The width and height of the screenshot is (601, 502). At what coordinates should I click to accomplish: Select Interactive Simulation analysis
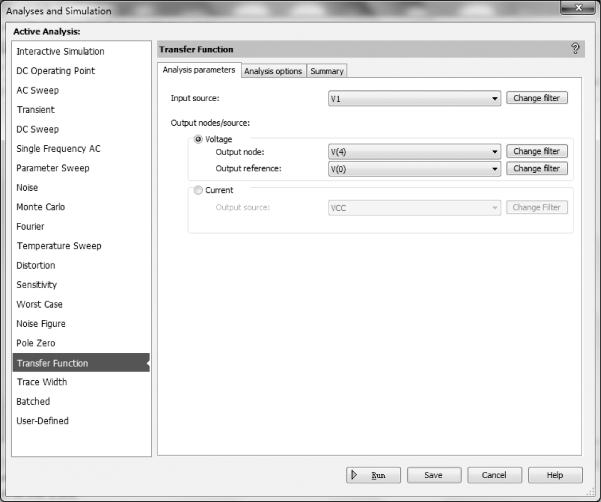point(81,51)
